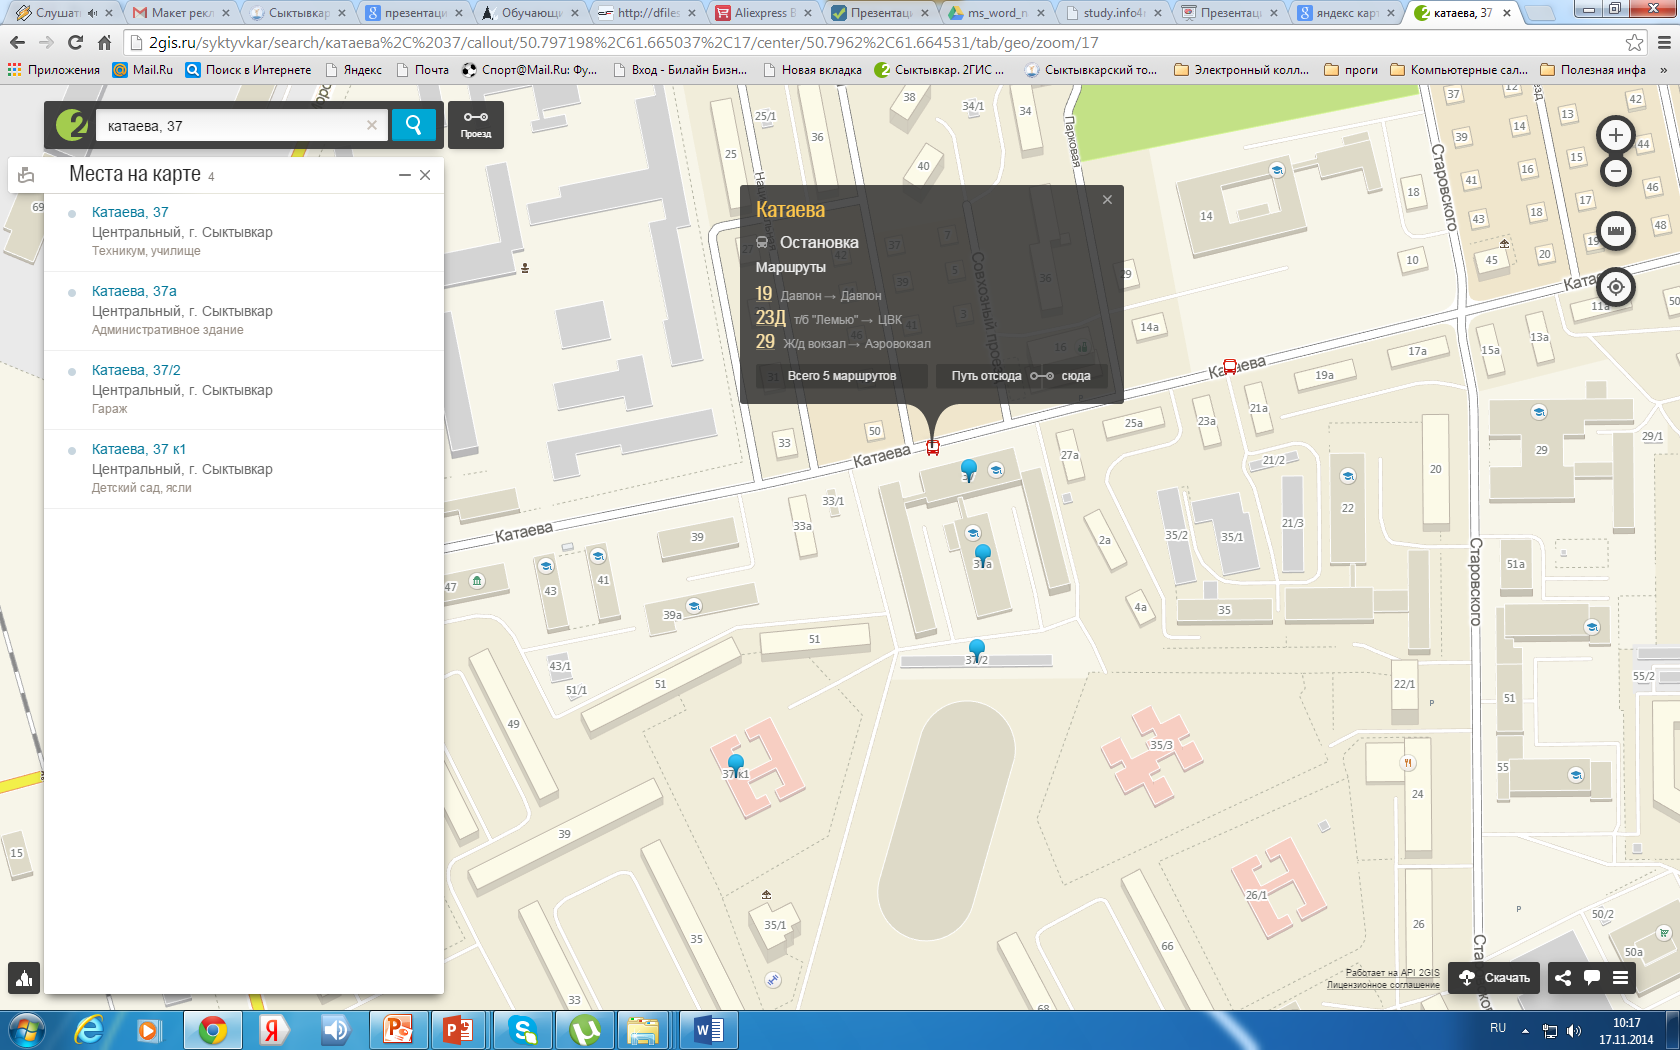Bookmark this page with the star
The width and height of the screenshot is (1680, 1050).
1634,43
